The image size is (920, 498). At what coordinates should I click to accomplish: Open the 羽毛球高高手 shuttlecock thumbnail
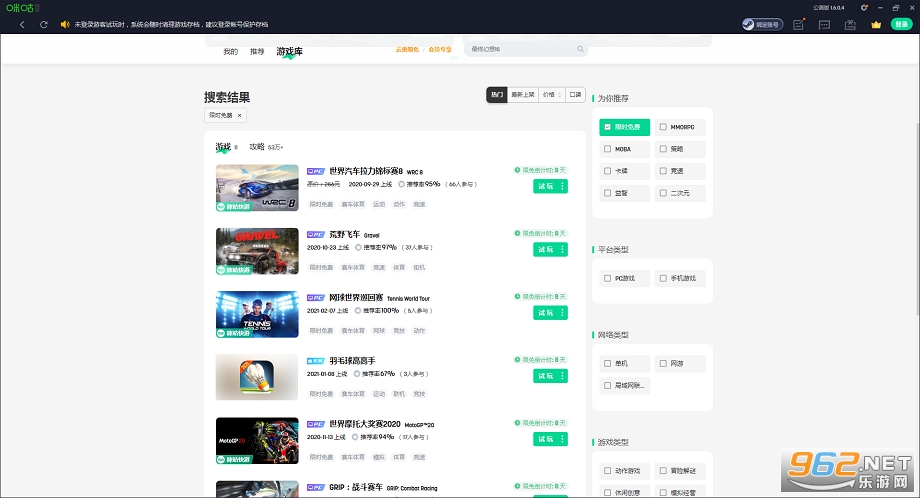click(x=257, y=377)
